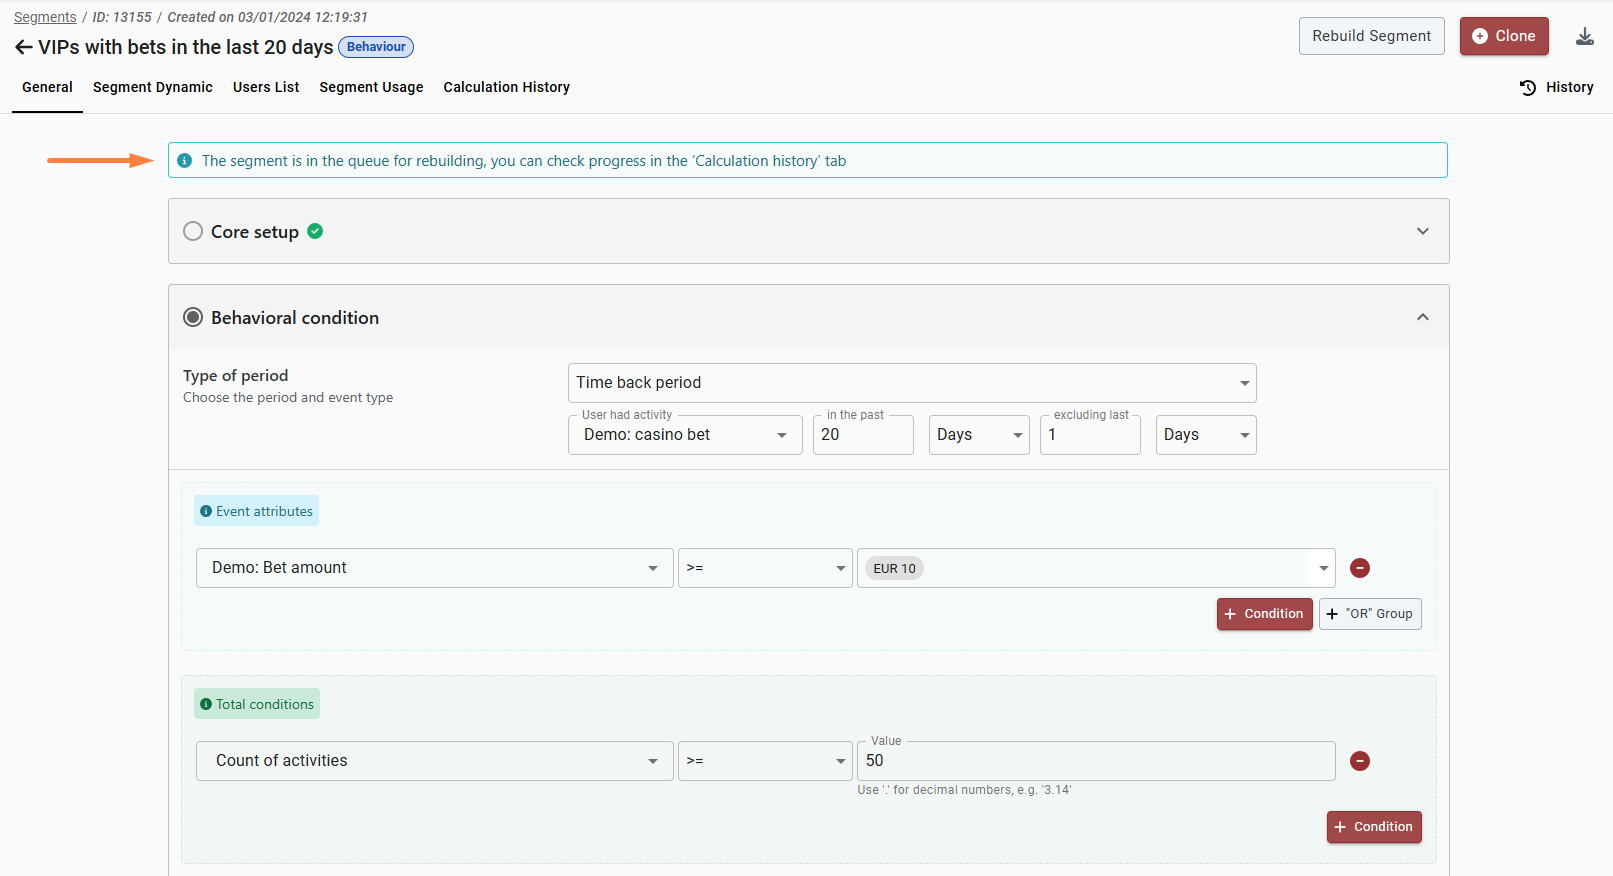Click the Rebuild Segment button
Screen dimensions: 1613x876
[x=1372, y=36]
